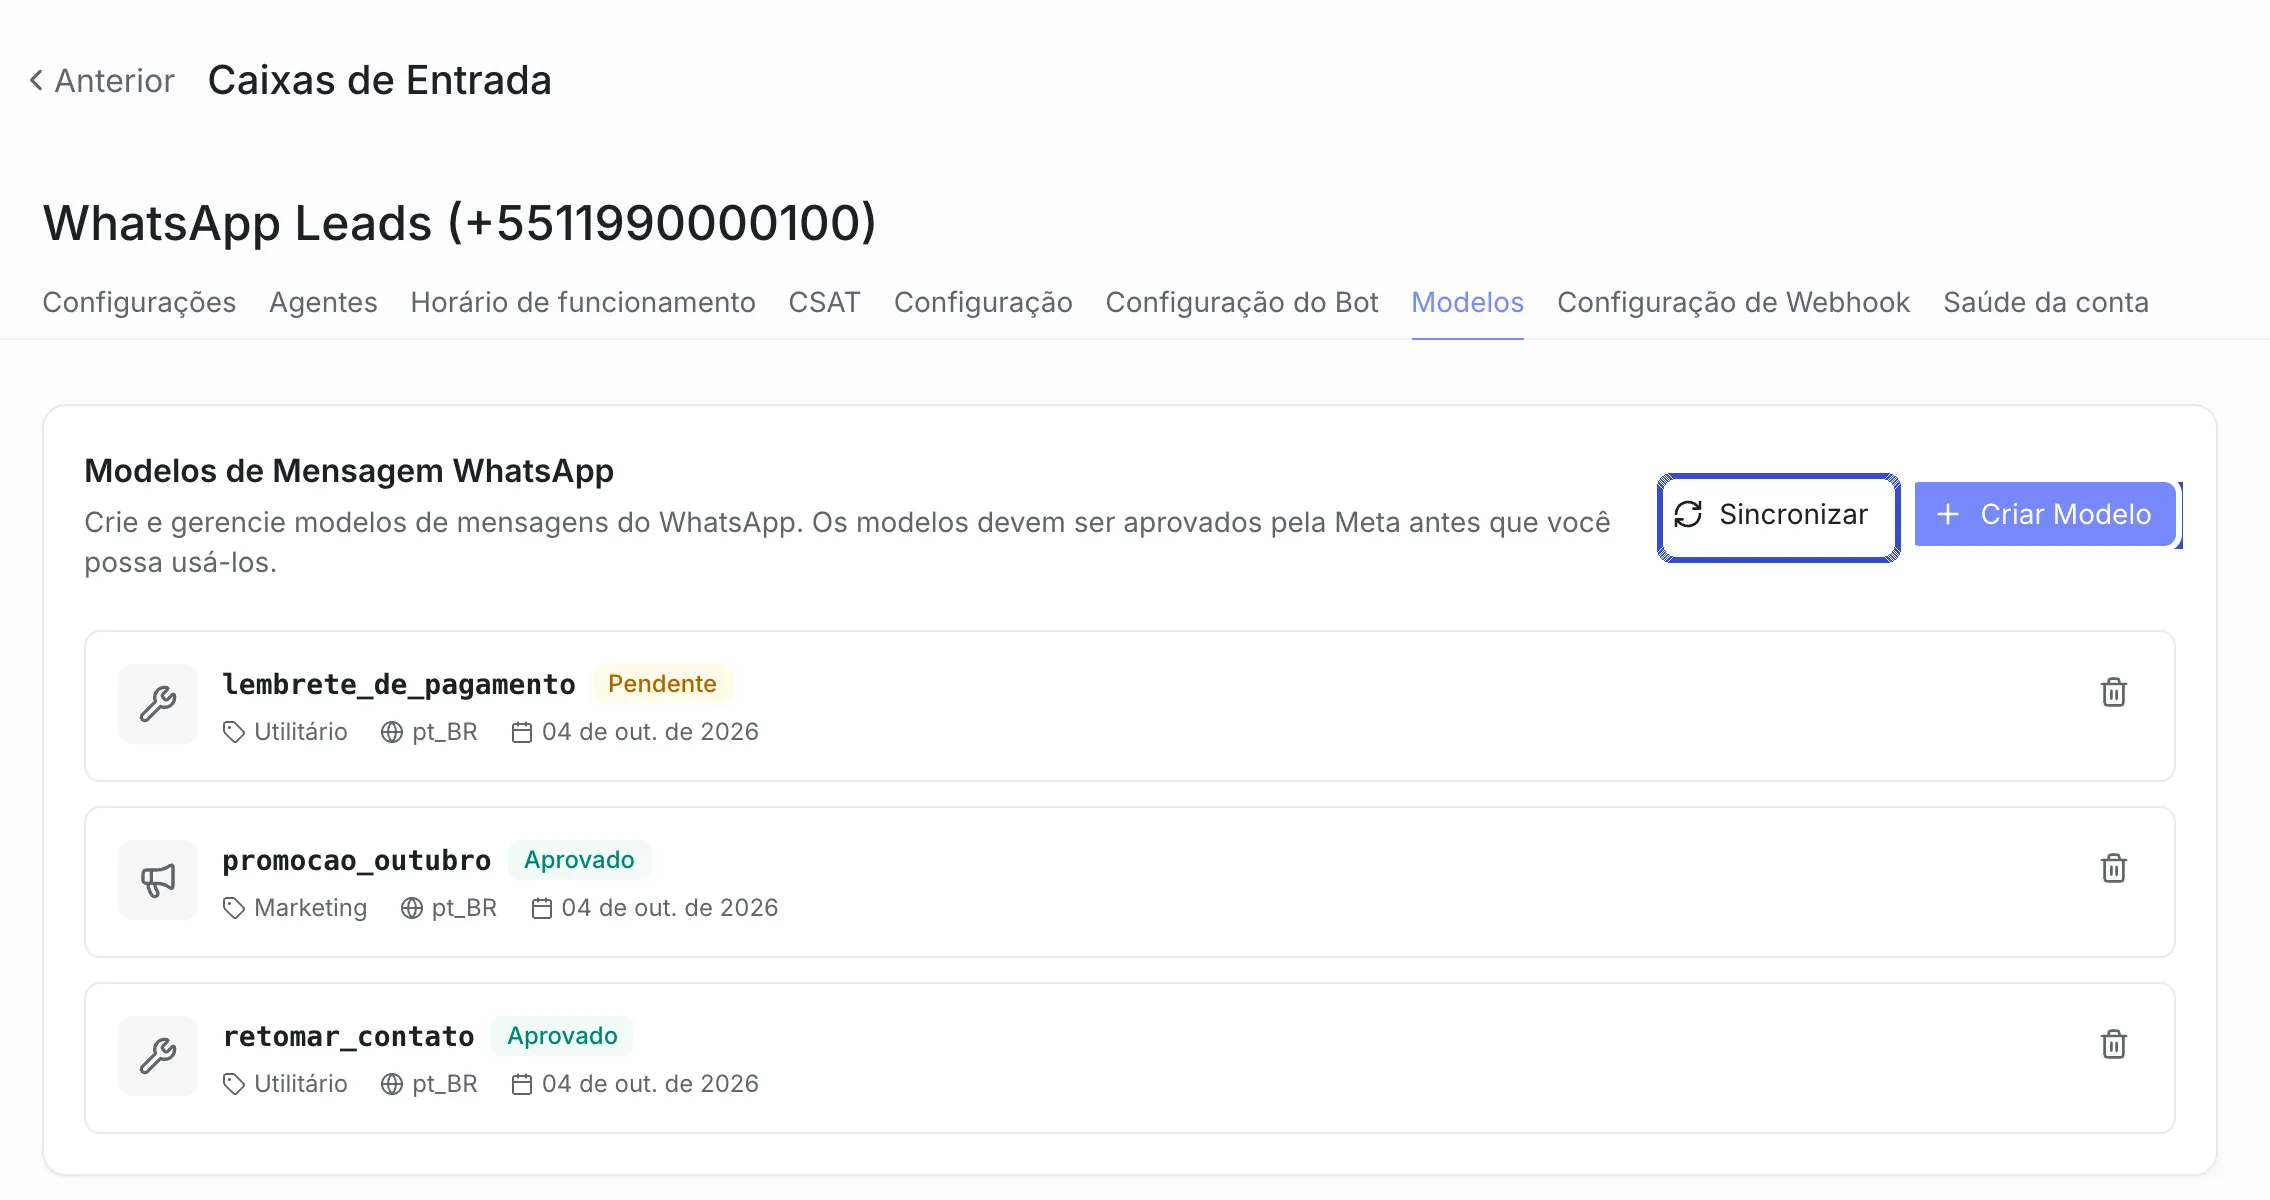This screenshot has width=2270, height=1200.
Task: Click the lembrete_de_pagamento template name
Action: click(399, 684)
